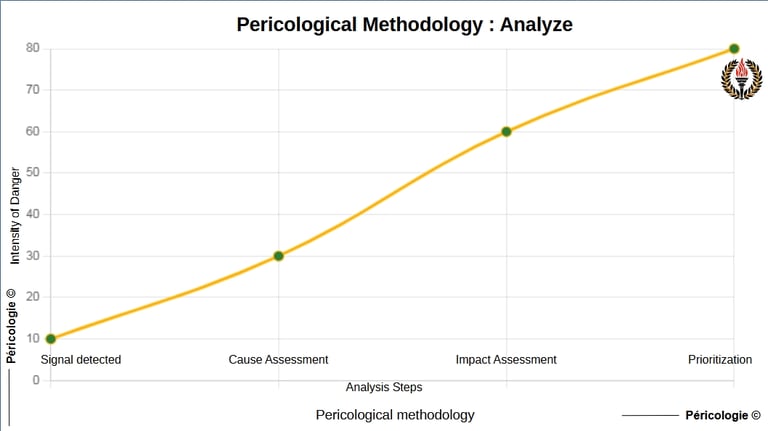Click the Prioritization data point at 80
The image size is (768, 431).
coord(734,48)
